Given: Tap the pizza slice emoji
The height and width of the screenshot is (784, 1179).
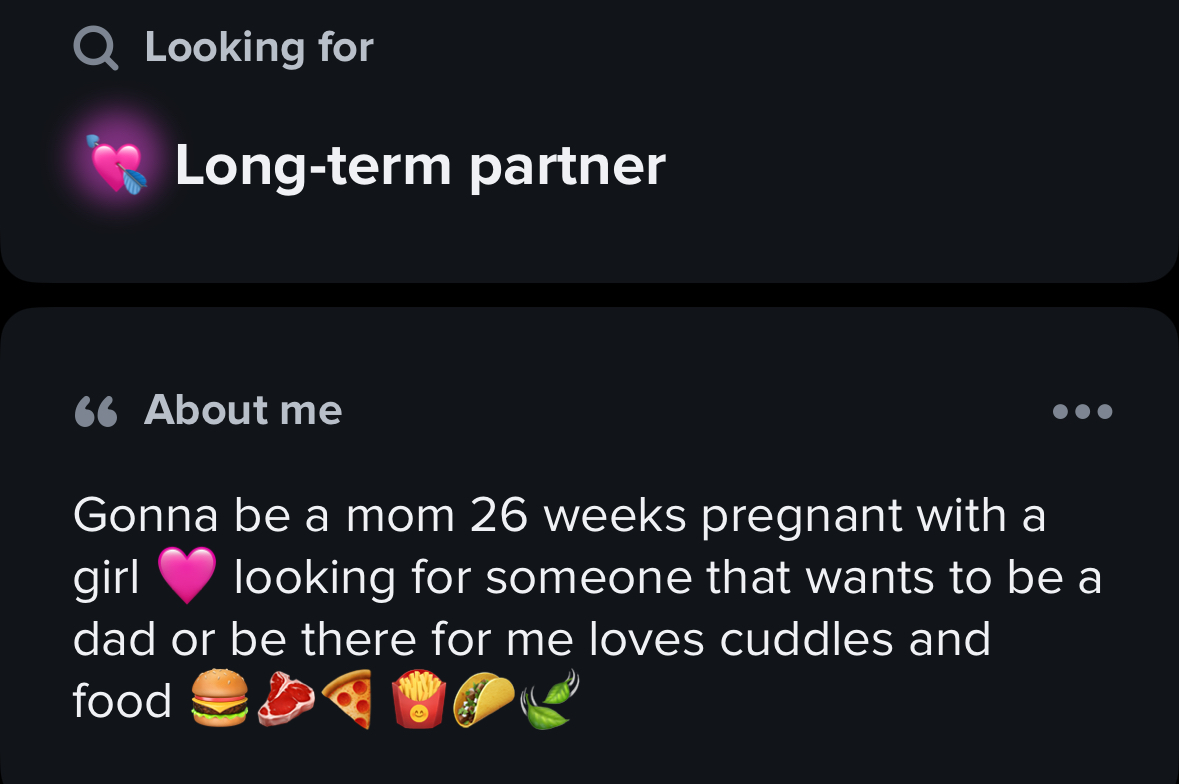Looking at the screenshot, I should tap(347, 698).
